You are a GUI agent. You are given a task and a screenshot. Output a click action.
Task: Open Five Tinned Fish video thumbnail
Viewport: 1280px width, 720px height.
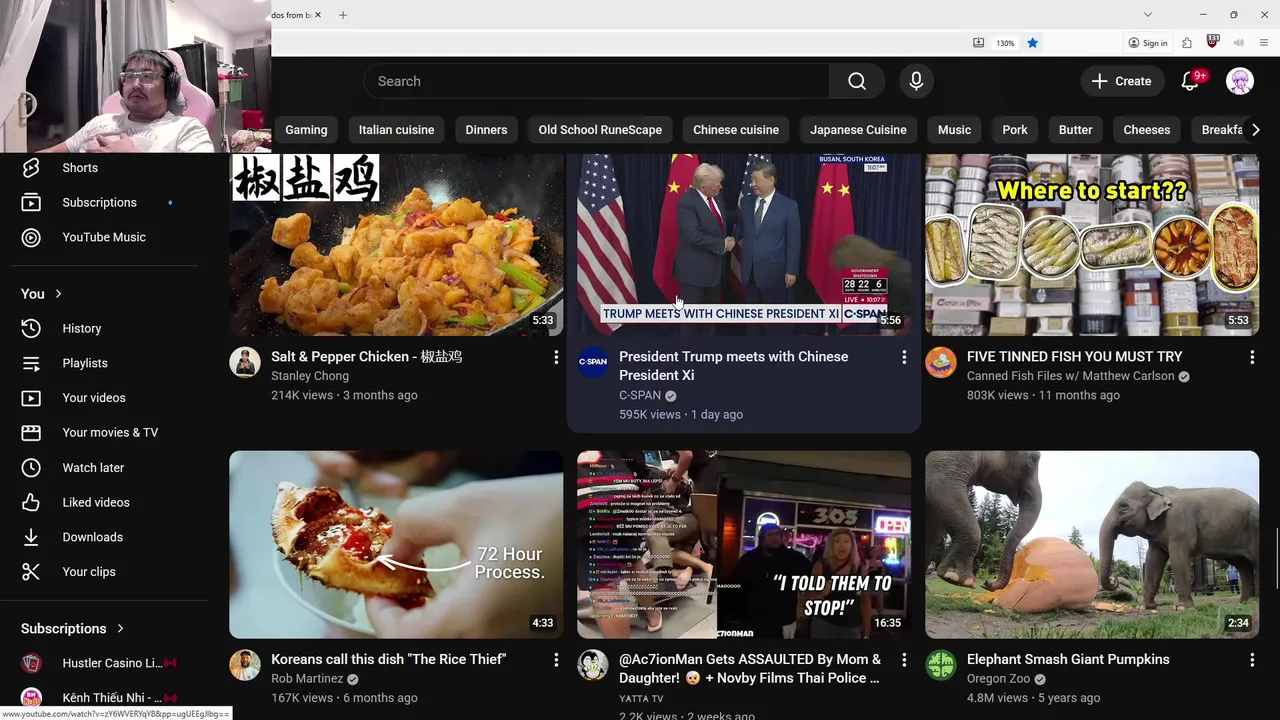(x=1092, y=245)
